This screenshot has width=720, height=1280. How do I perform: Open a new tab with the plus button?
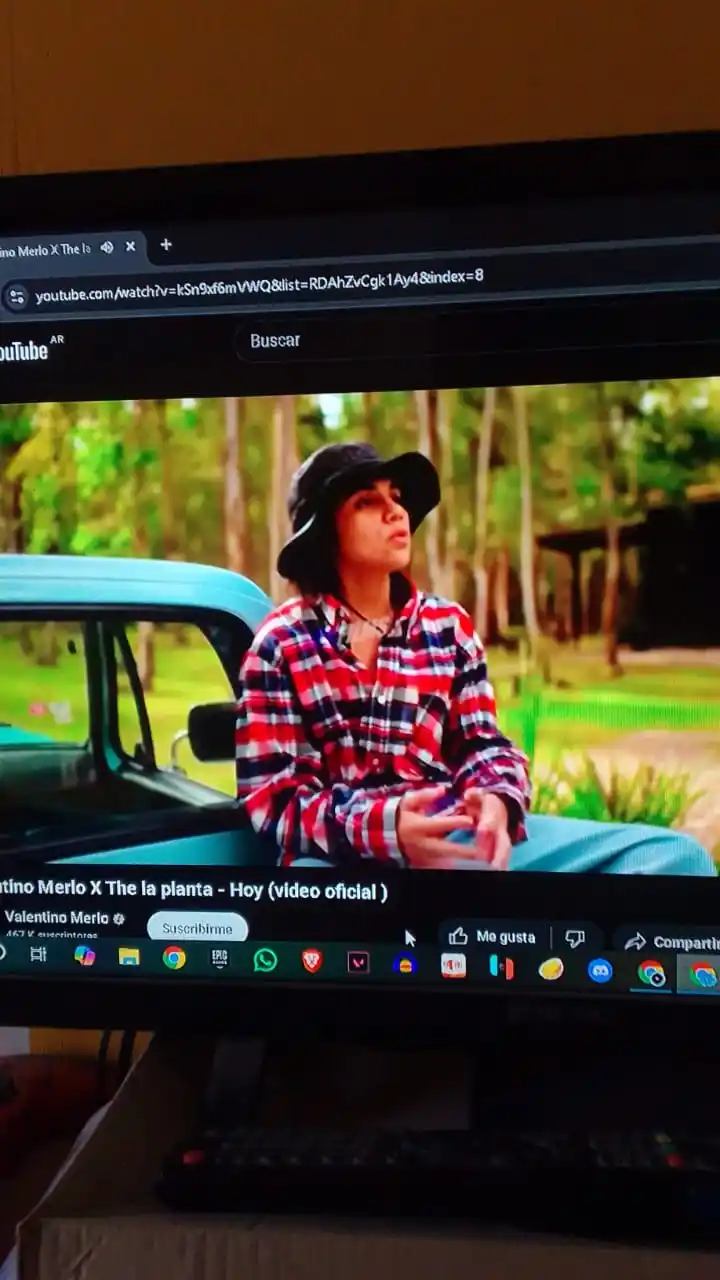[x=166, y=245]
